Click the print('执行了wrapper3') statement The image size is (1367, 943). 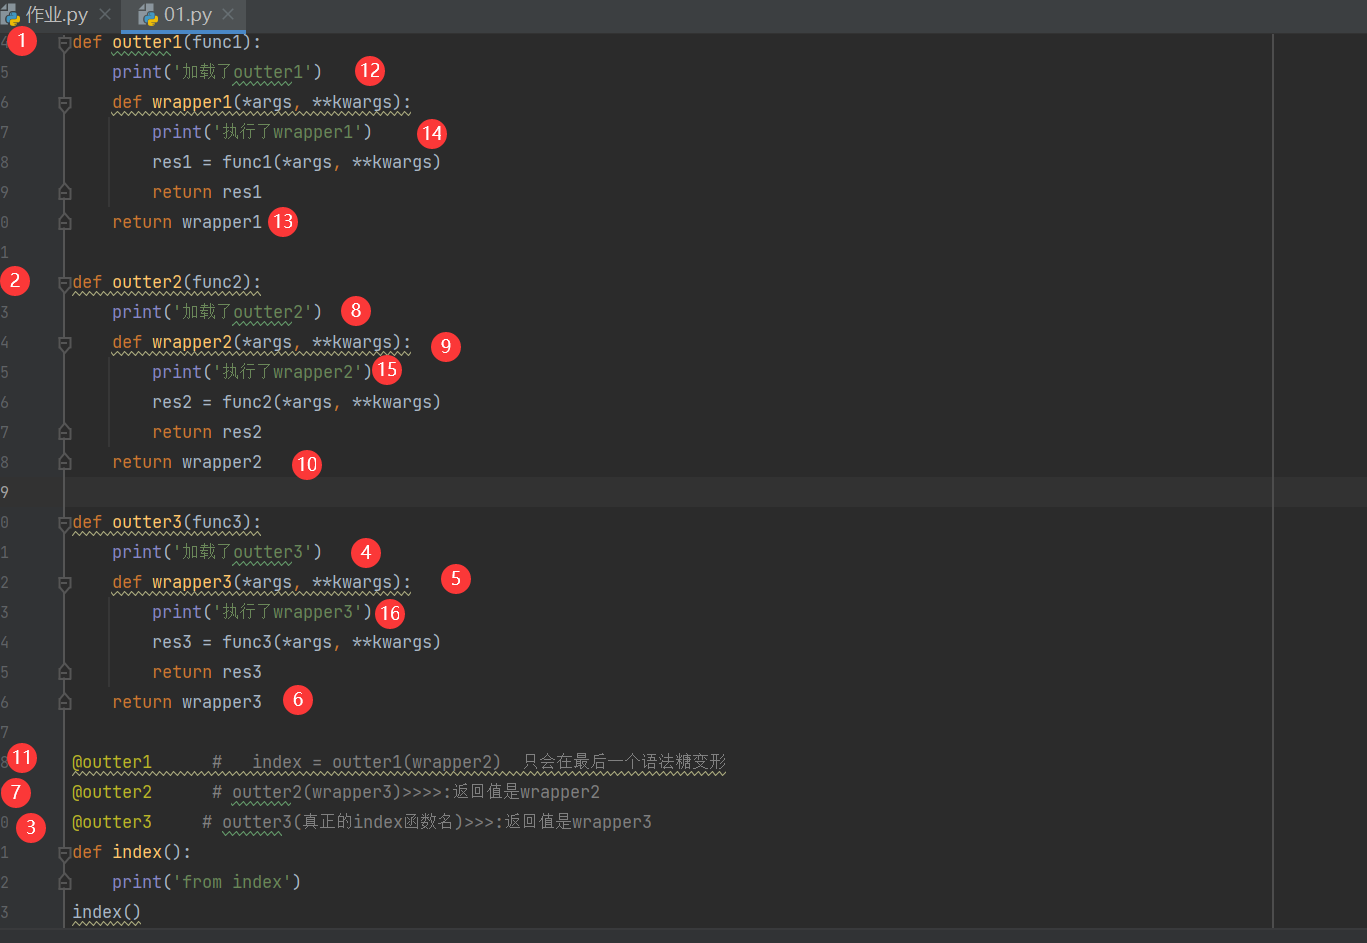[262, 612]
